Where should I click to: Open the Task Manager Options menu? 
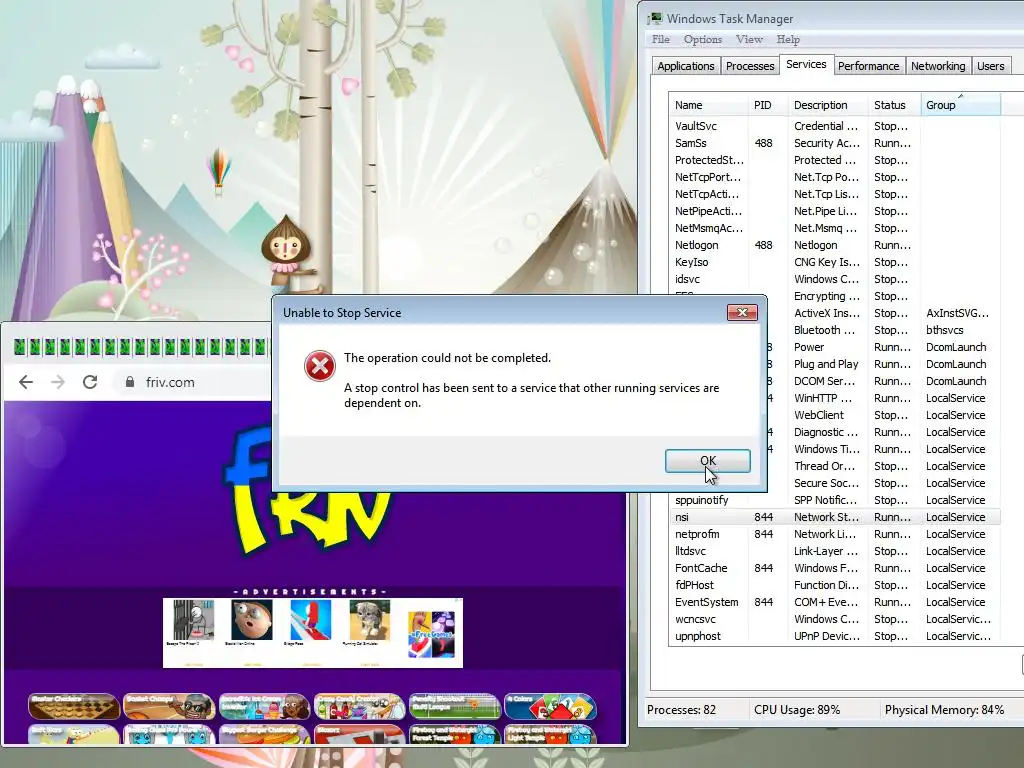coord(703,39)
